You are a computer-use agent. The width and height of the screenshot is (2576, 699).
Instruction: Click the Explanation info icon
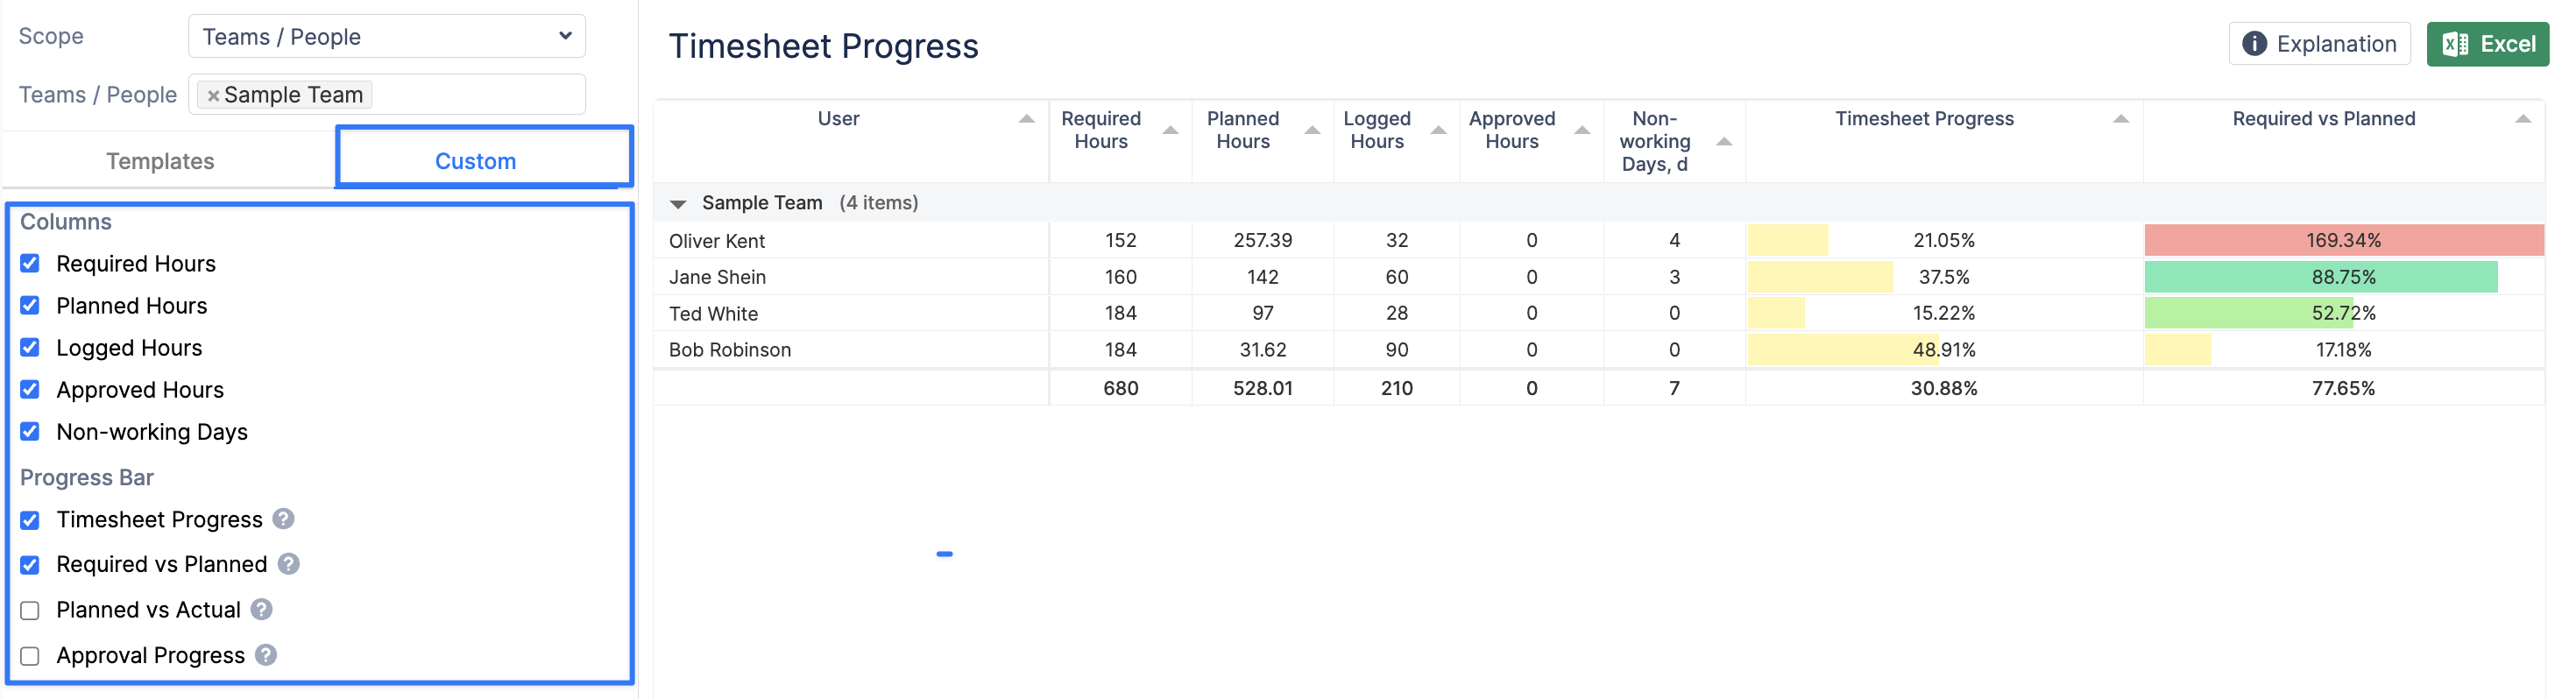[x=2254, y=44]
